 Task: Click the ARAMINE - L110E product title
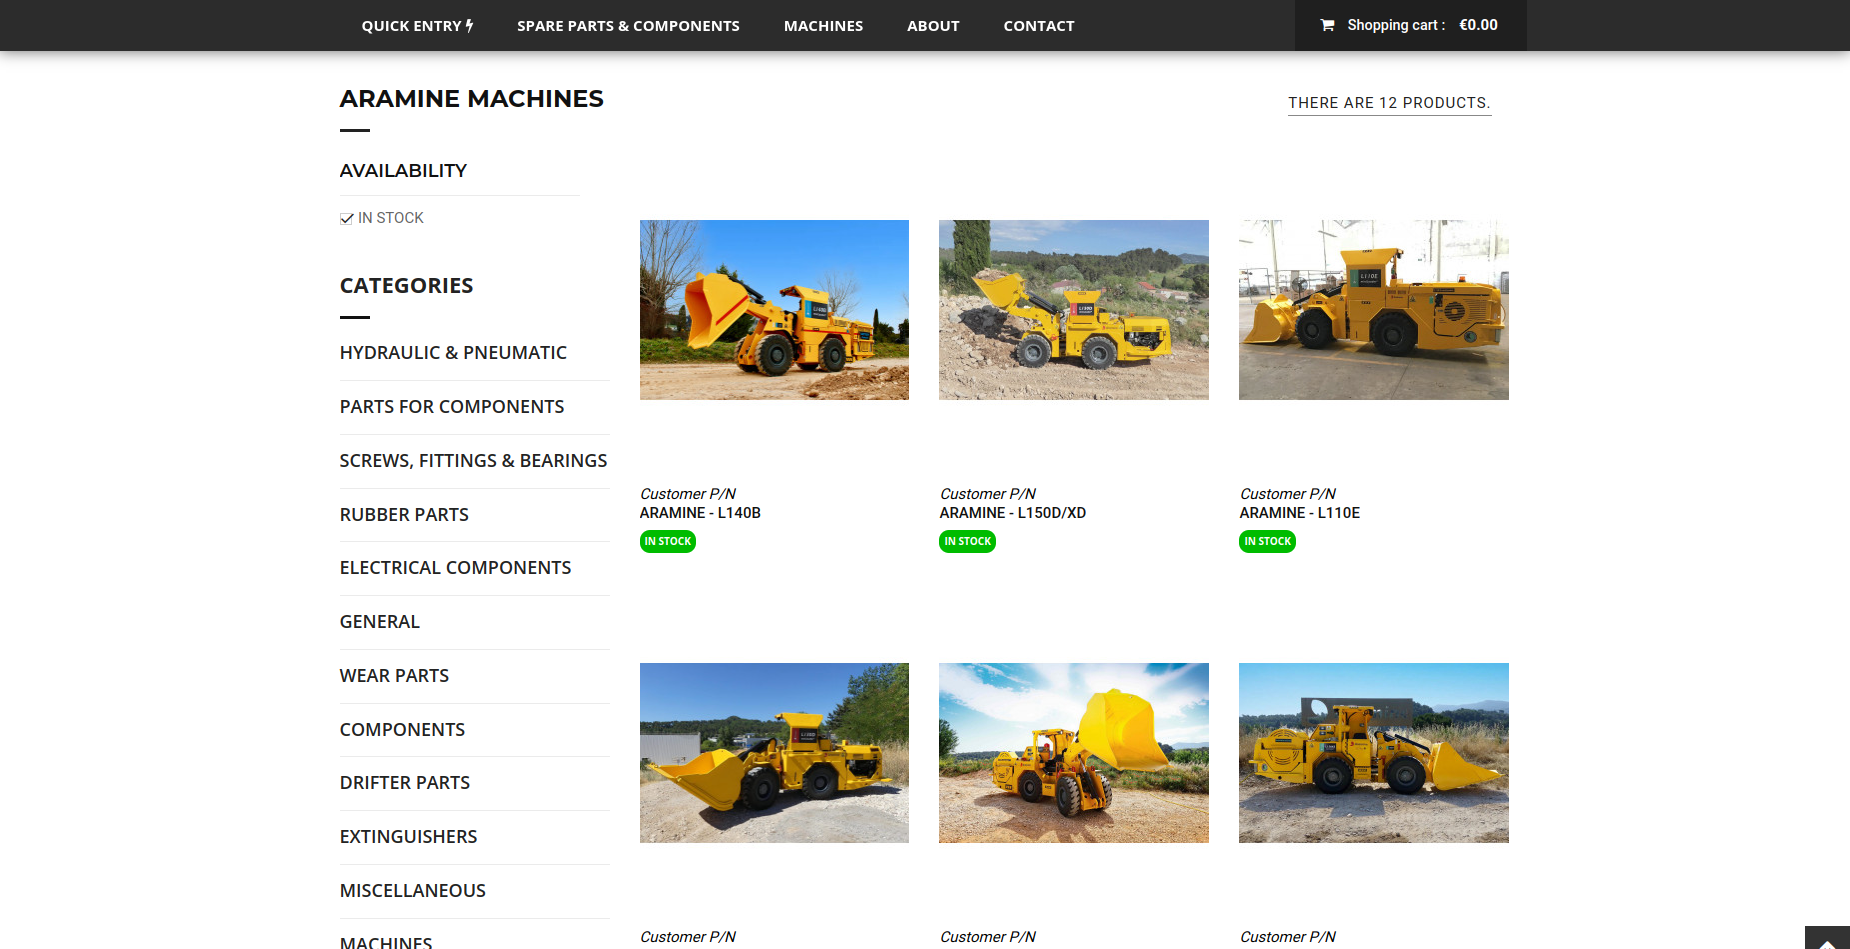(x=1300, y=513)
